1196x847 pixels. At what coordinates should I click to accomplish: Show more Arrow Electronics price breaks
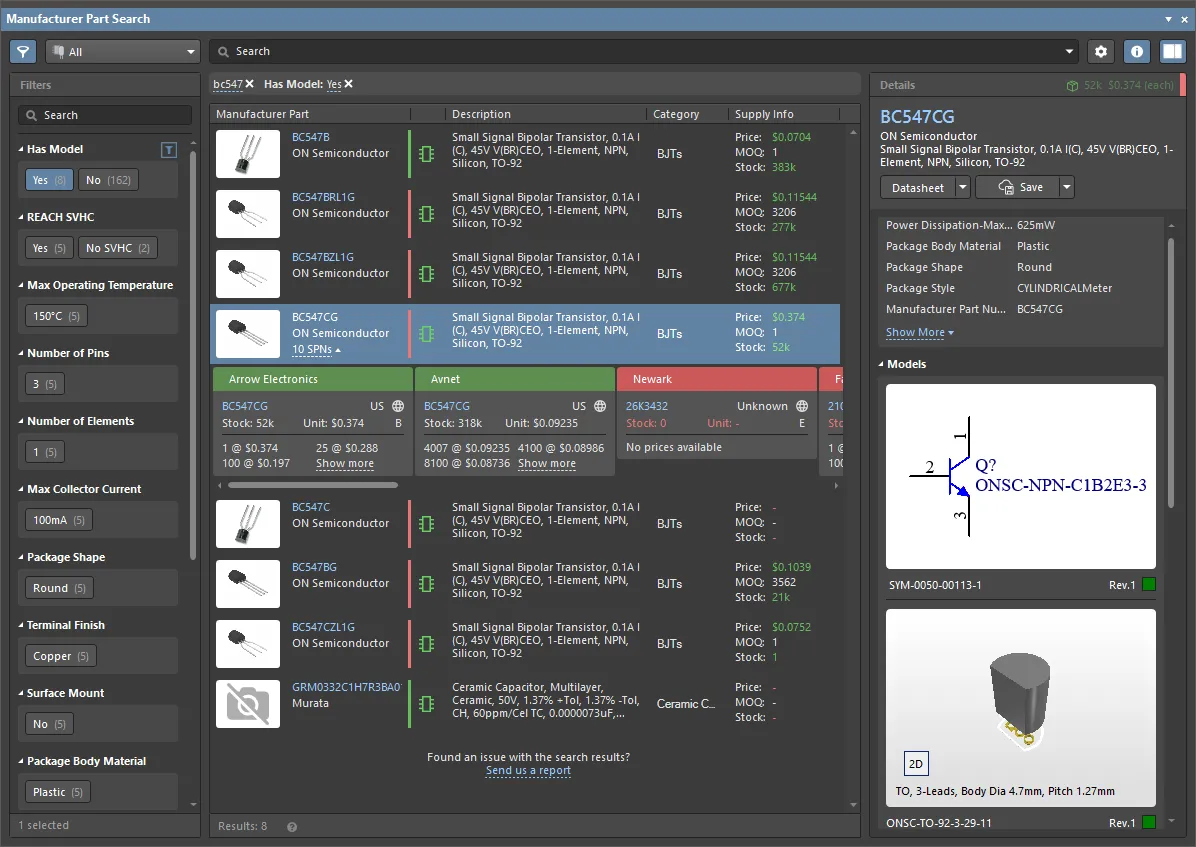[345, 464]
